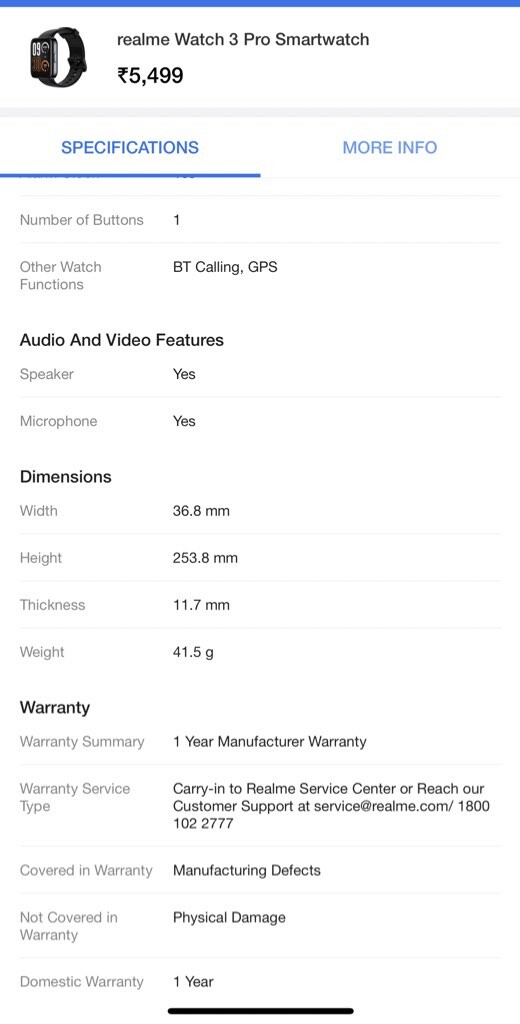Tap the Warranty section heading
Image resolution: width=520 pixels, height=1024 pixels.
55,707
